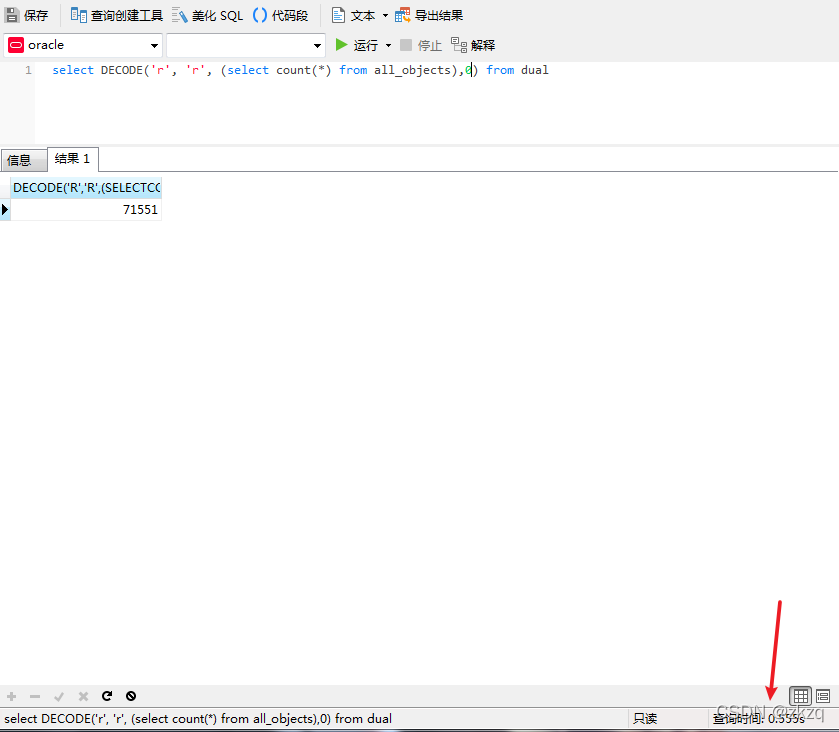The height and width of the screenshot is (732, 839).
Task: Click Beautify SQL (美化 SQL)
Action: point(208,16)
